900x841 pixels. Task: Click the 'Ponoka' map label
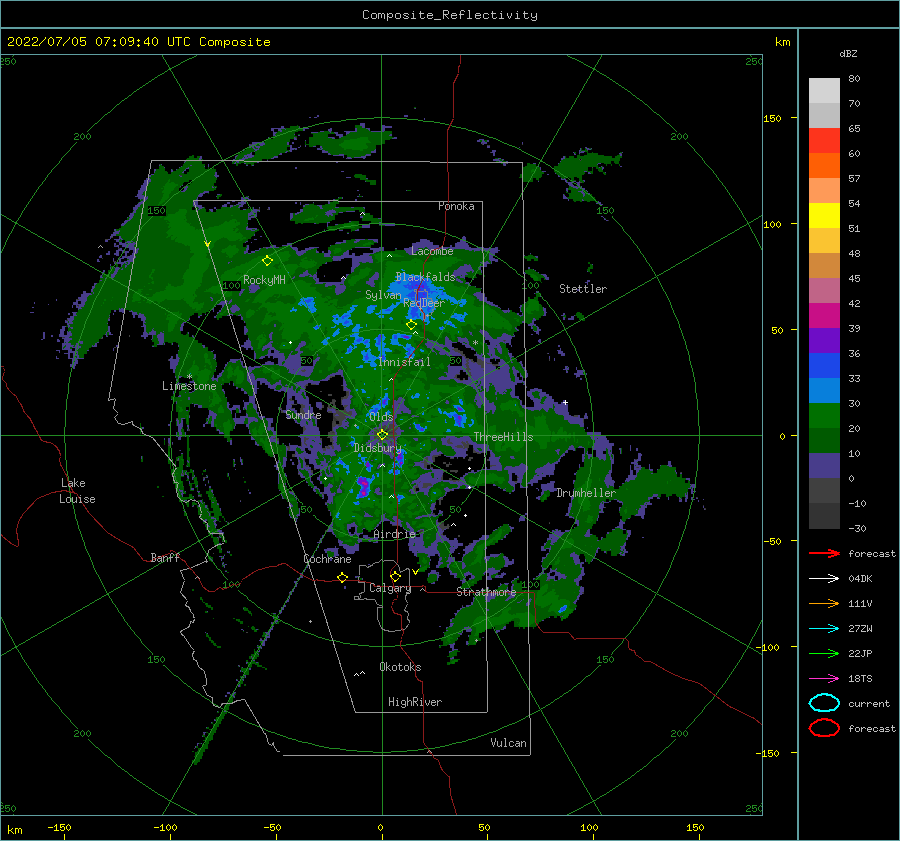(456, 206)
